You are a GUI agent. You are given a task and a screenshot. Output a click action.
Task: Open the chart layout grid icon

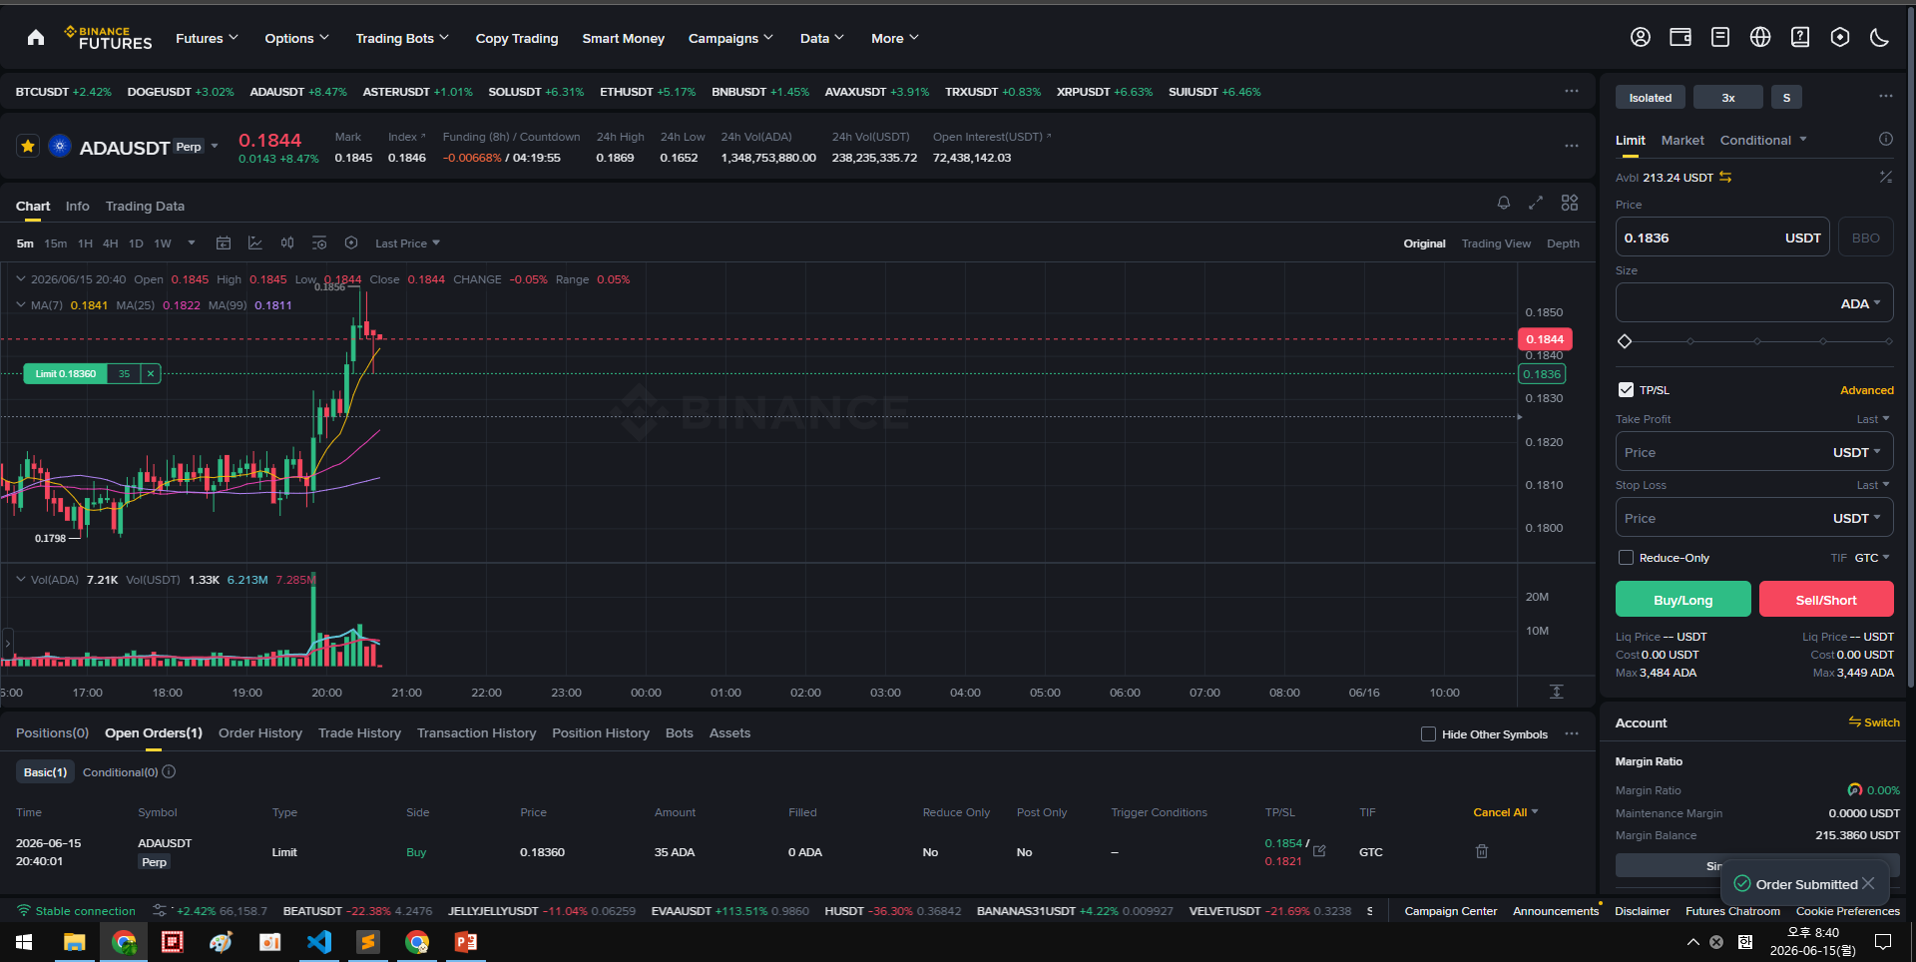(x=1570, y=202)
